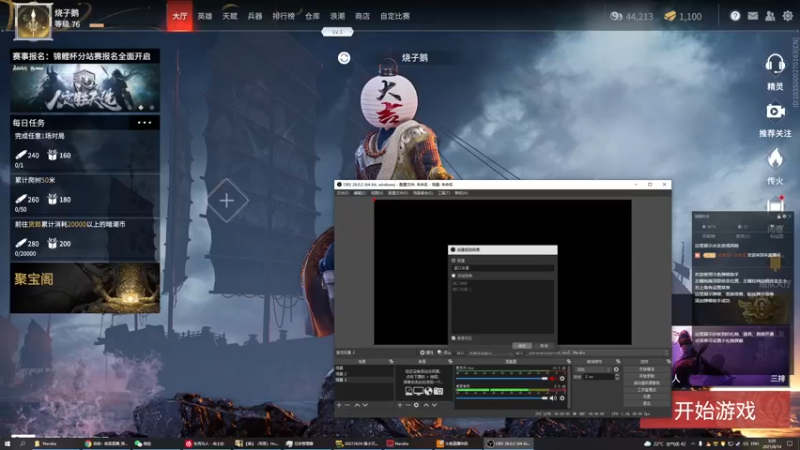Adjust the desktop audio volume slider in OBS
The height and width of the screenshot is (450, 800).
tap(502, 398)
